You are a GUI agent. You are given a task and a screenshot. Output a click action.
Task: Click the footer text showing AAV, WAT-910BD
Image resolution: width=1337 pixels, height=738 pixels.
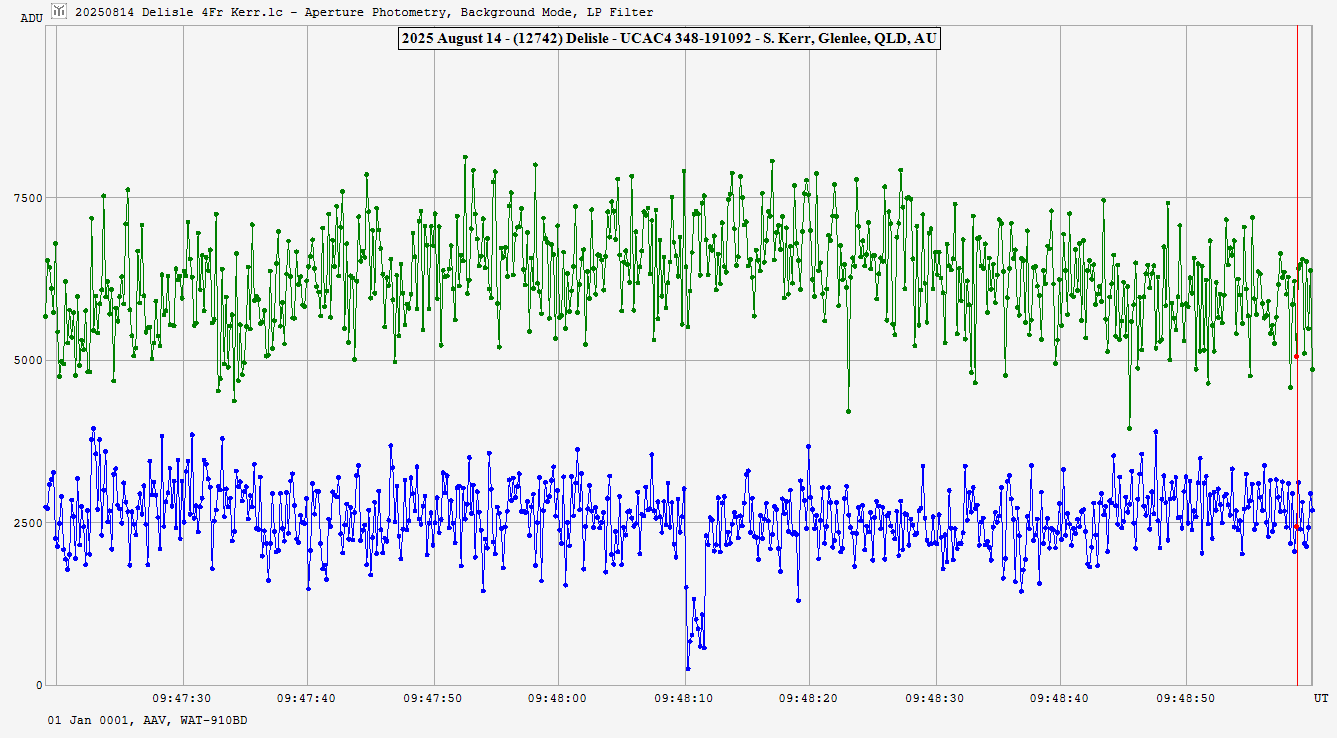(x=147, y=720)
